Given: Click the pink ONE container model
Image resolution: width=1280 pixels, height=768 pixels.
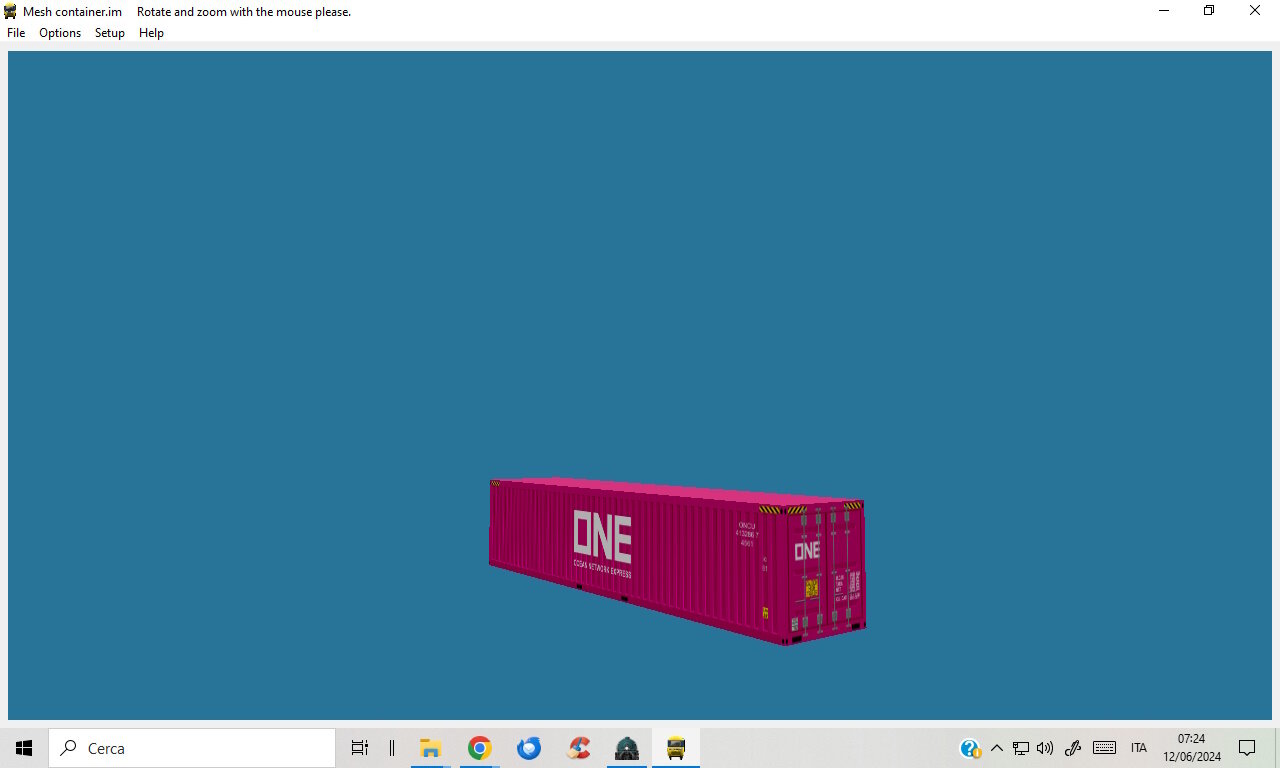Looking at the screenshot, I should pyautogui.click(x=677, y=560).
